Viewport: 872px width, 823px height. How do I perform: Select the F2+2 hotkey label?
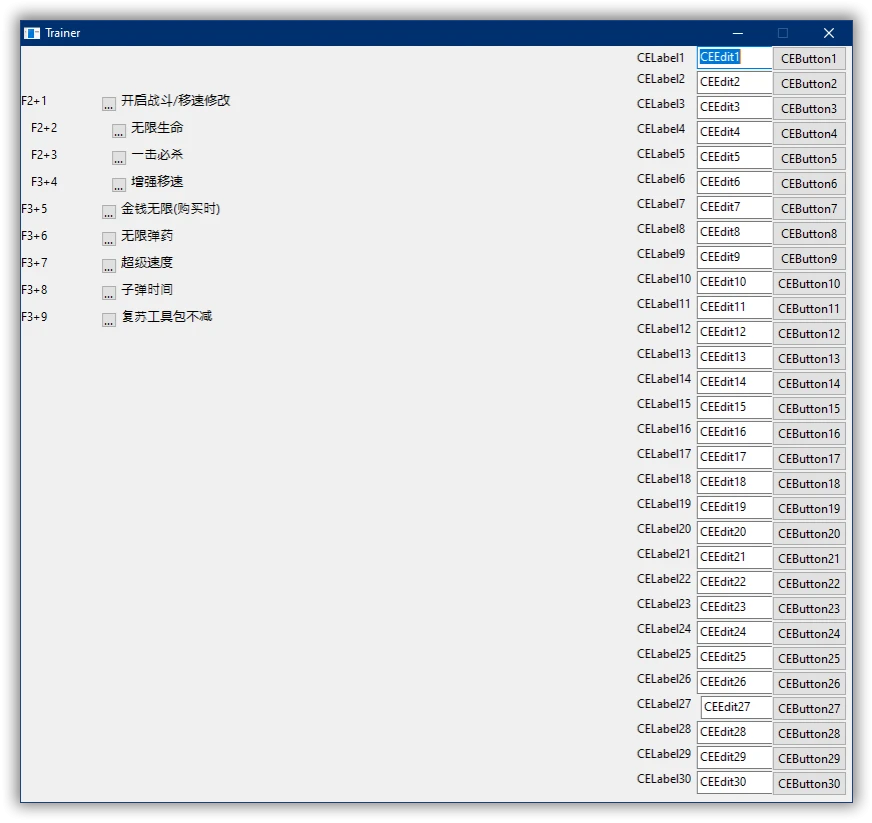[x=44, y=128]
